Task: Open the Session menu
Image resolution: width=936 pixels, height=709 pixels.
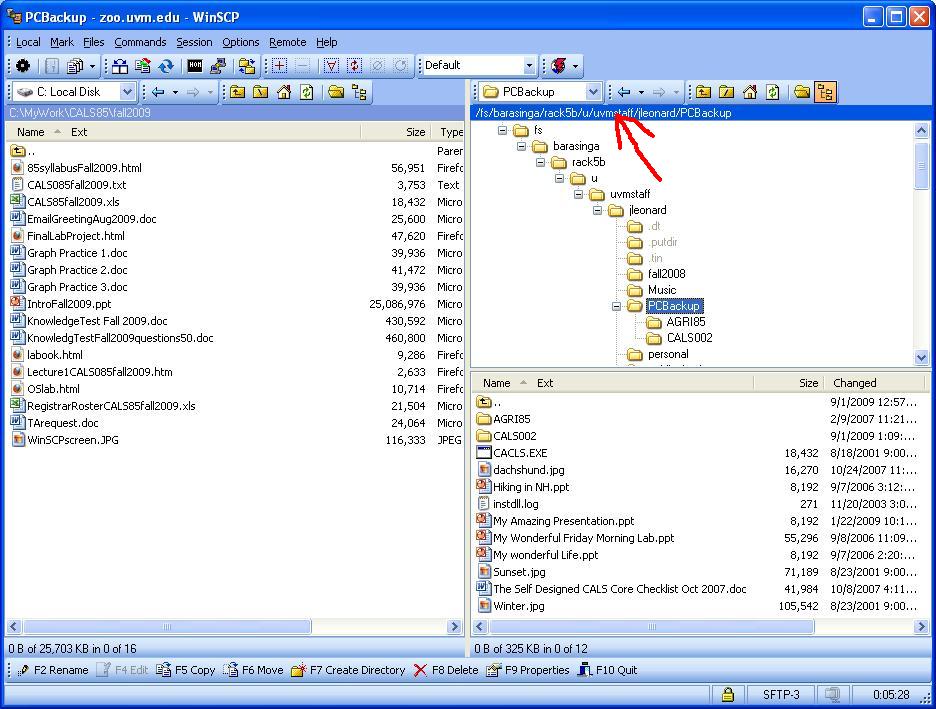Action: click(194, 42)
